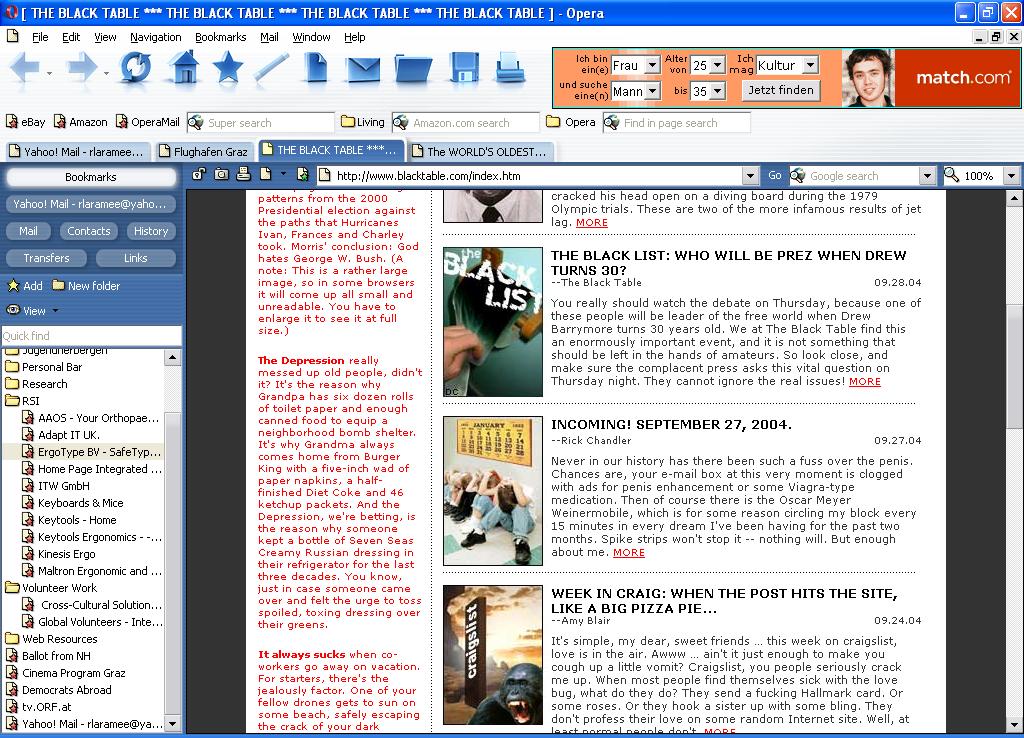Open the eBay personal bar bookmark

tap(25, 121)
